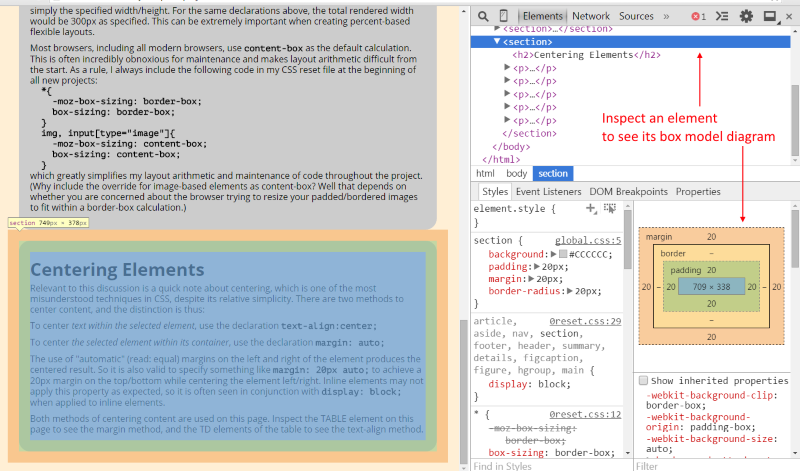Click the element.style rule selector
The width and height of the screenshot is (800, 471).
pyautogui.click(x=509, y=208)
